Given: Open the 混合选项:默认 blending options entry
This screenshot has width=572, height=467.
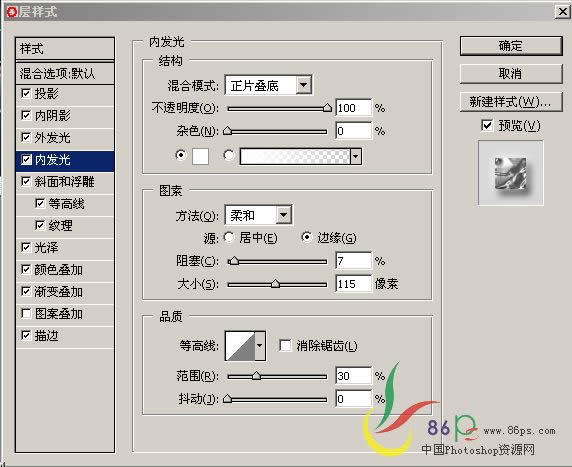Looking at the screenshot, I should point(65,73).
